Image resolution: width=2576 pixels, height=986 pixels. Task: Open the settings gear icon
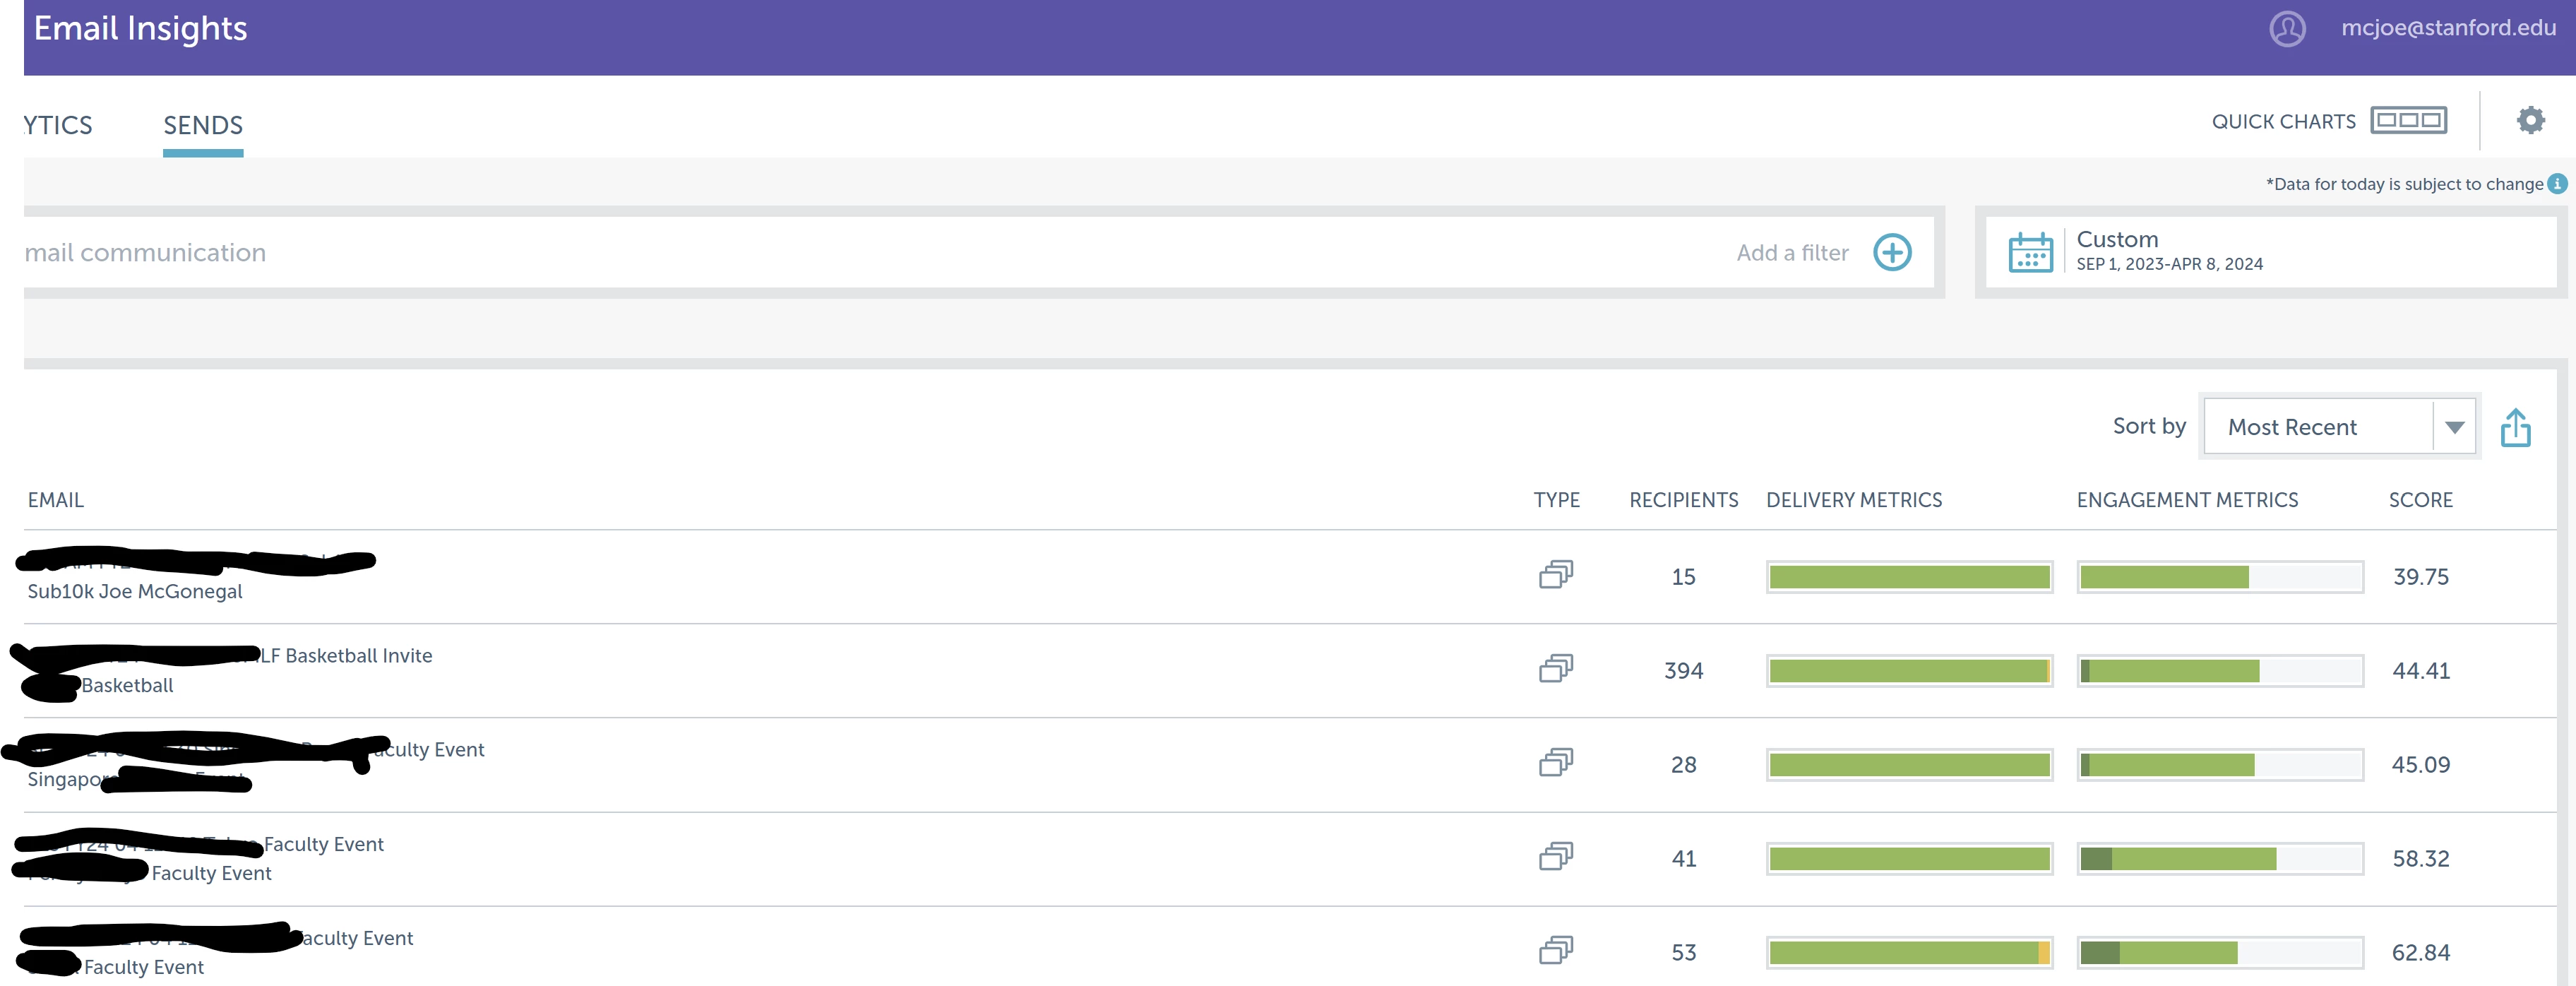(2530, 121)
